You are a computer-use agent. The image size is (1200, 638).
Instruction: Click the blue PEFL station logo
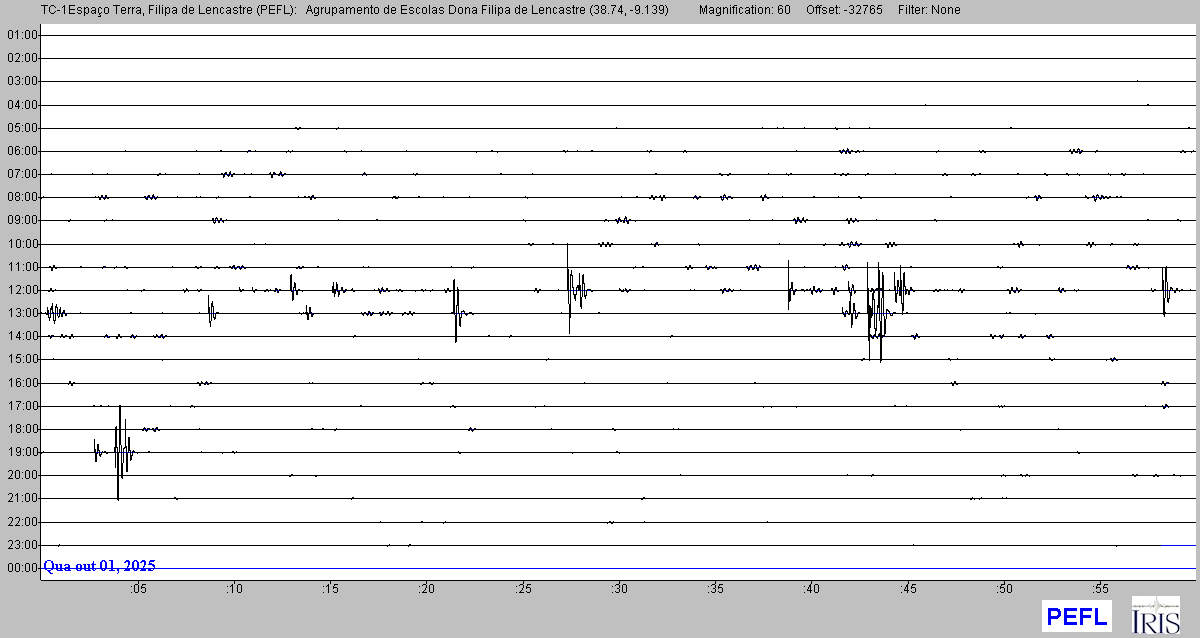1077,616
